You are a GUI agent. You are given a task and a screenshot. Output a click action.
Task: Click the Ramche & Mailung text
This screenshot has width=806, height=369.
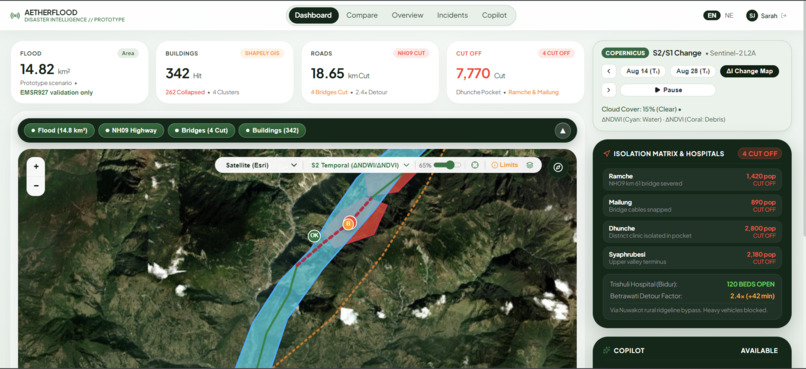coord(534,93)
